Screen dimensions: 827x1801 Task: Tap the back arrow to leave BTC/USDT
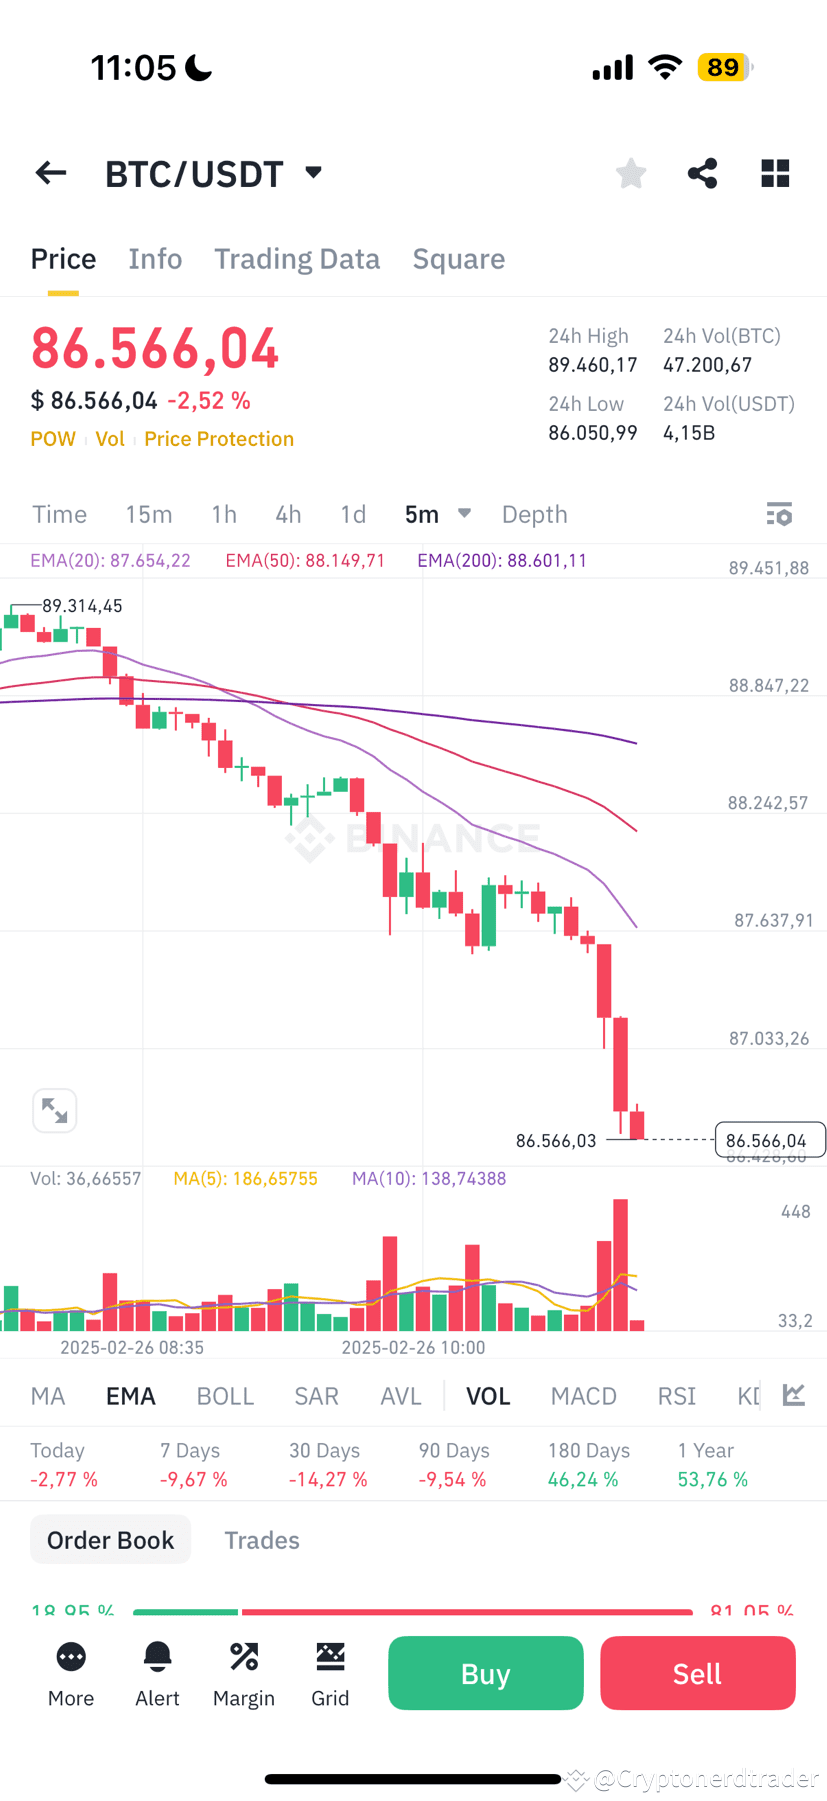pyautogui.click(x=50, y=172)
